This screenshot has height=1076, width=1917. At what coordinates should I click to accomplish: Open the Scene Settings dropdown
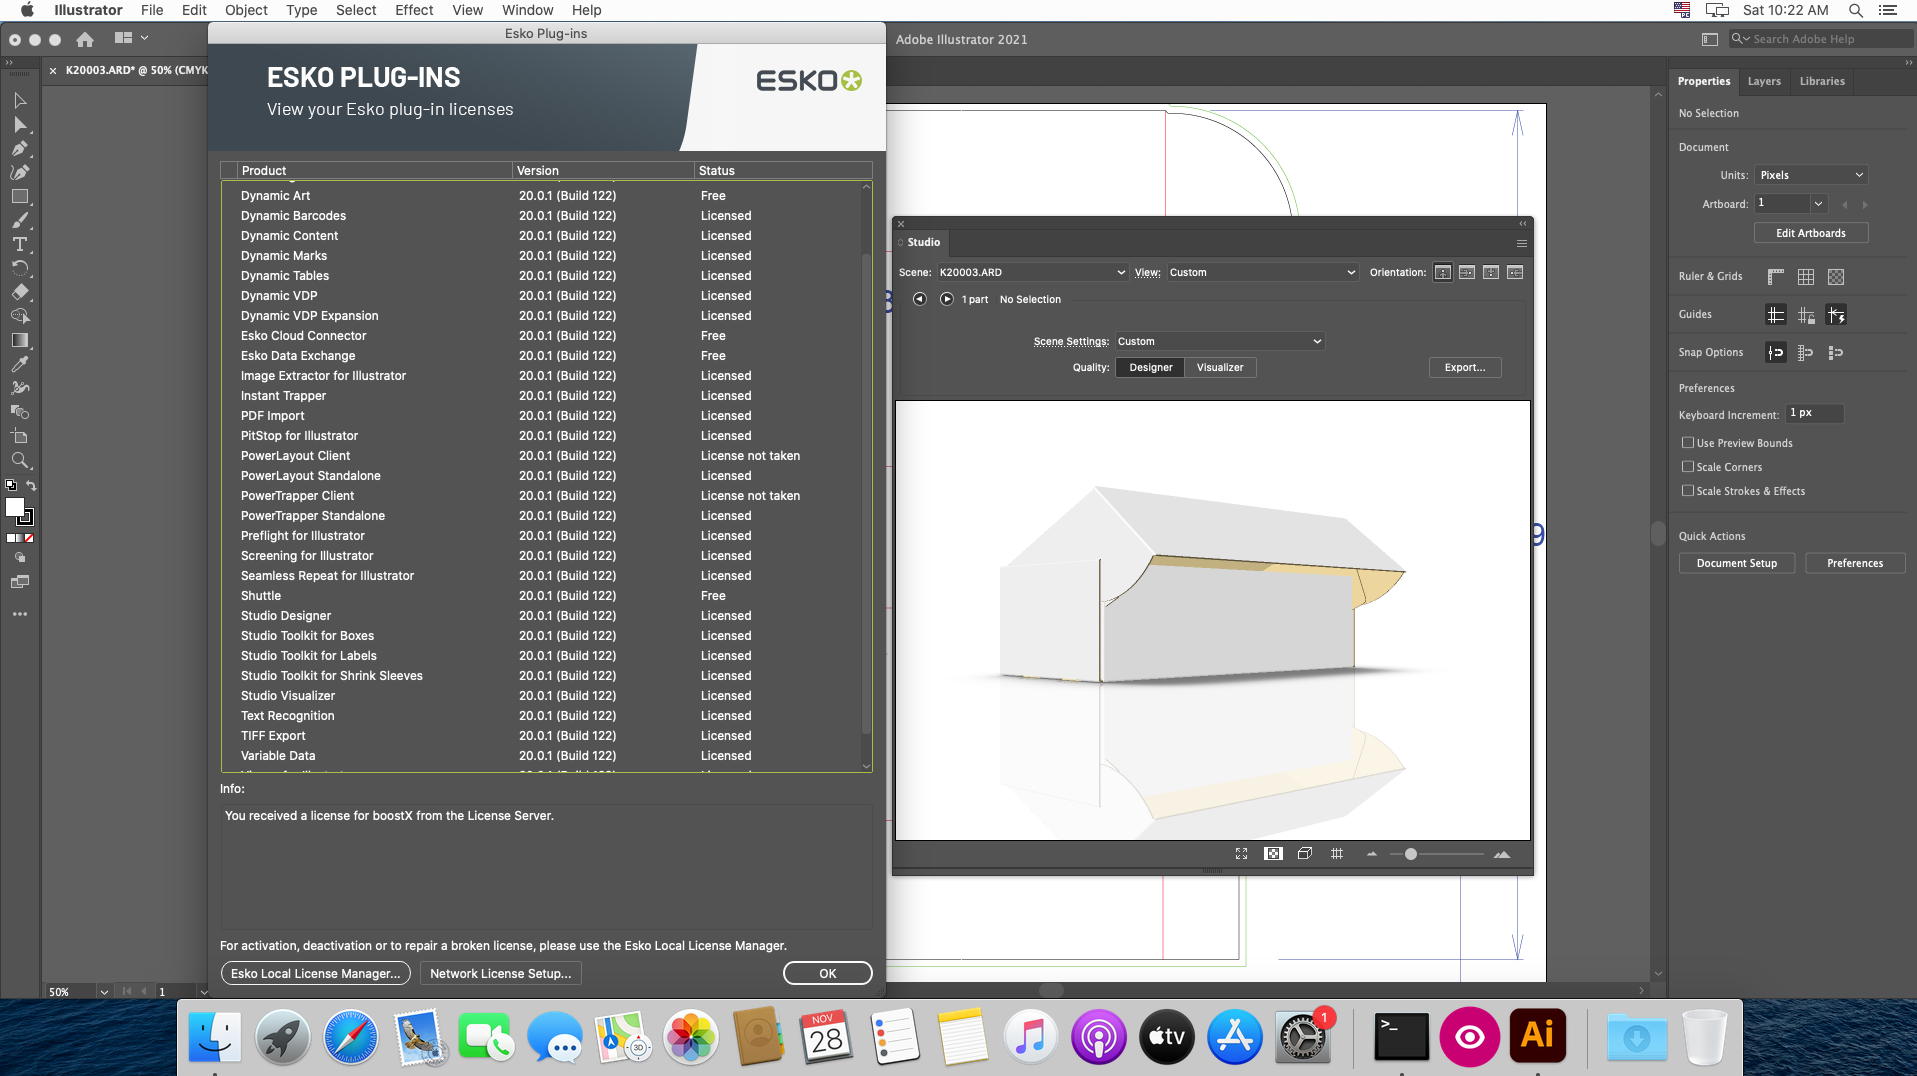coord(1218,341)
